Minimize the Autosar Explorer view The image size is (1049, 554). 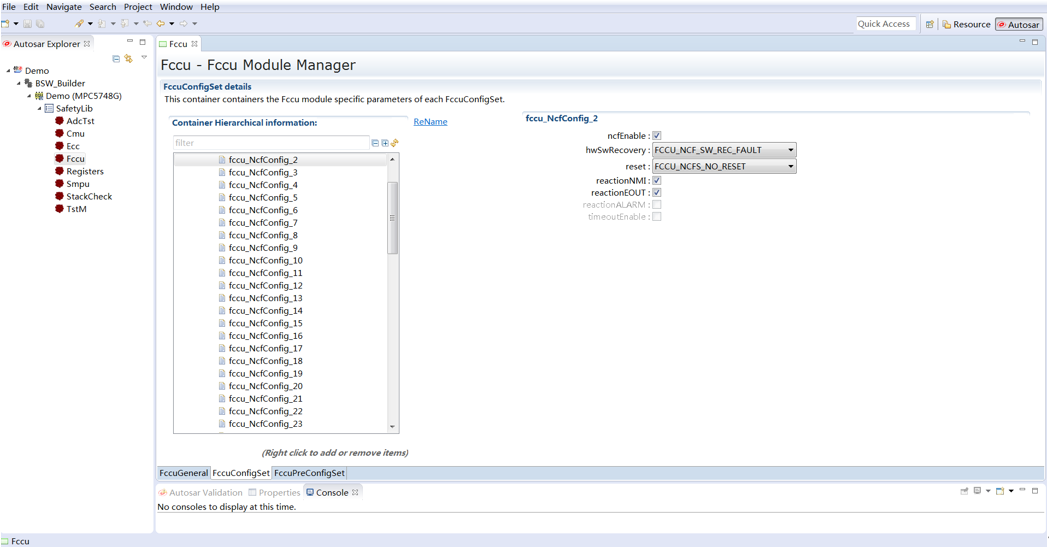130,41
